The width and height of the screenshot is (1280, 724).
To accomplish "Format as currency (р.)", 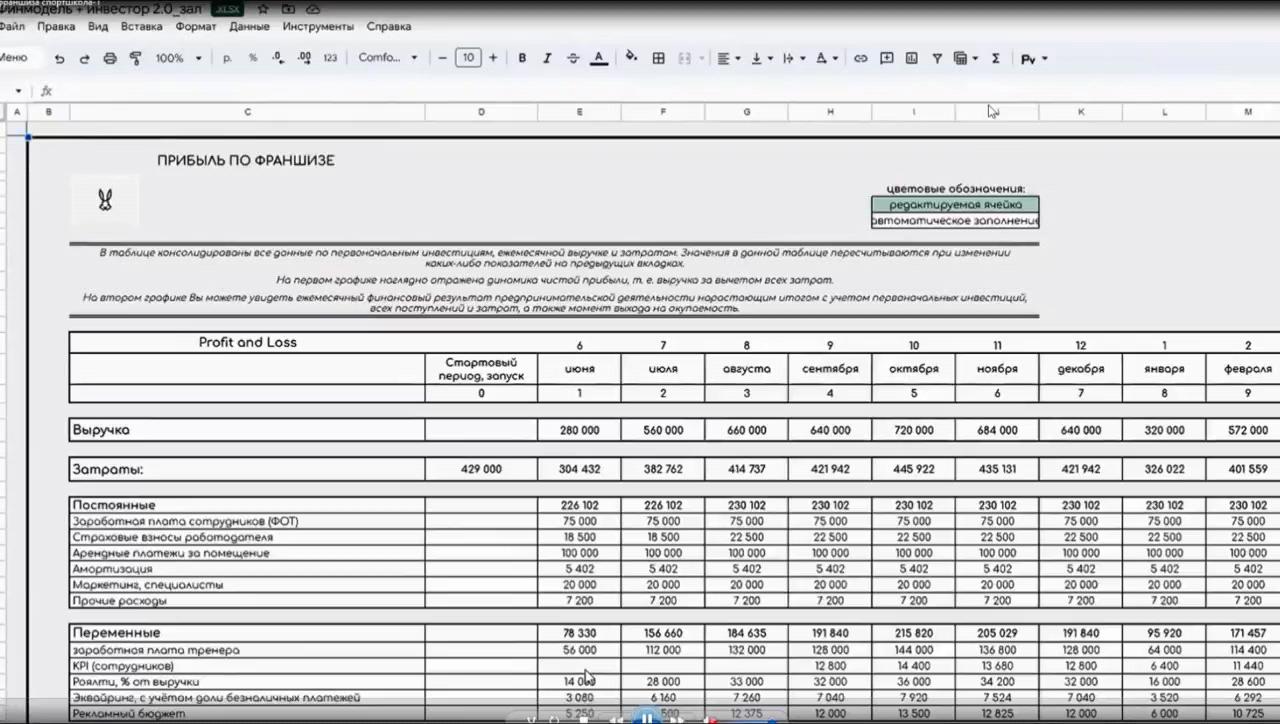I will tap(228, 58).
